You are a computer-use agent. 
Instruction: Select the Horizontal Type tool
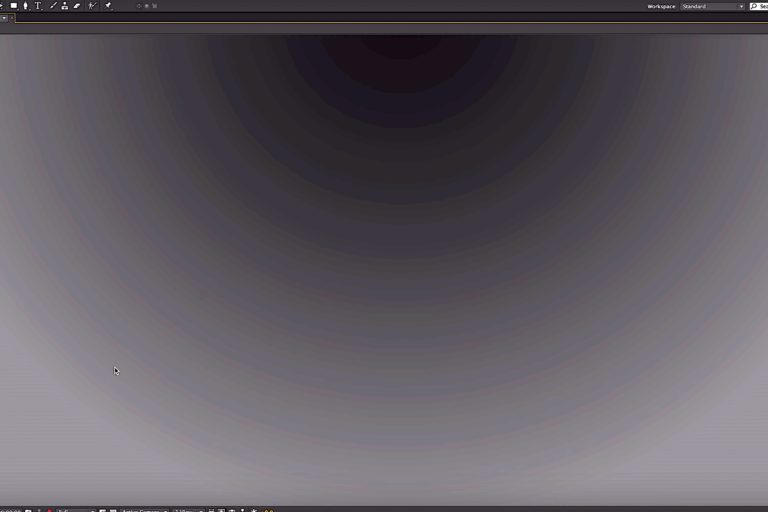(38, 6)
